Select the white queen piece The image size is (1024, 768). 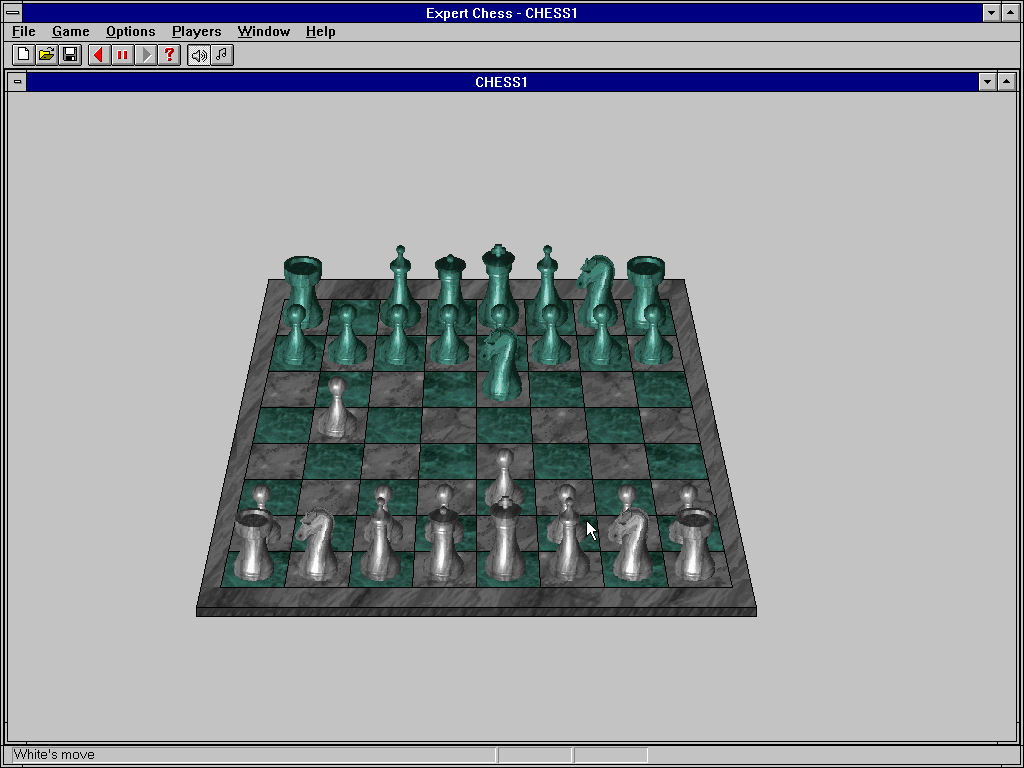444,542
